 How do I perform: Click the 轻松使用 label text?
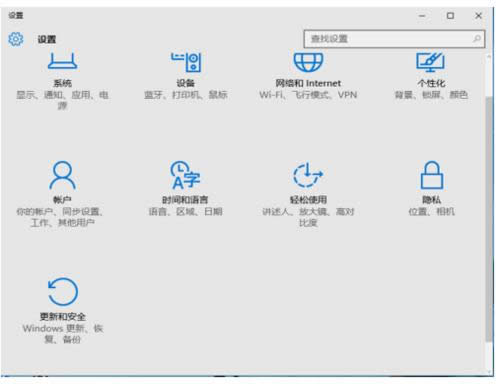coord(308,200)
